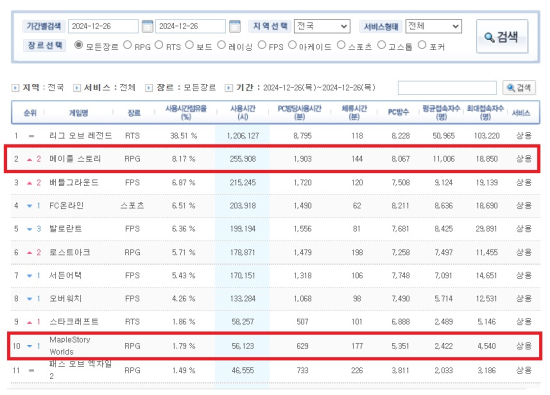
Task: Click the red up arrow in 로스트아크 row
Action: [29, 253]
